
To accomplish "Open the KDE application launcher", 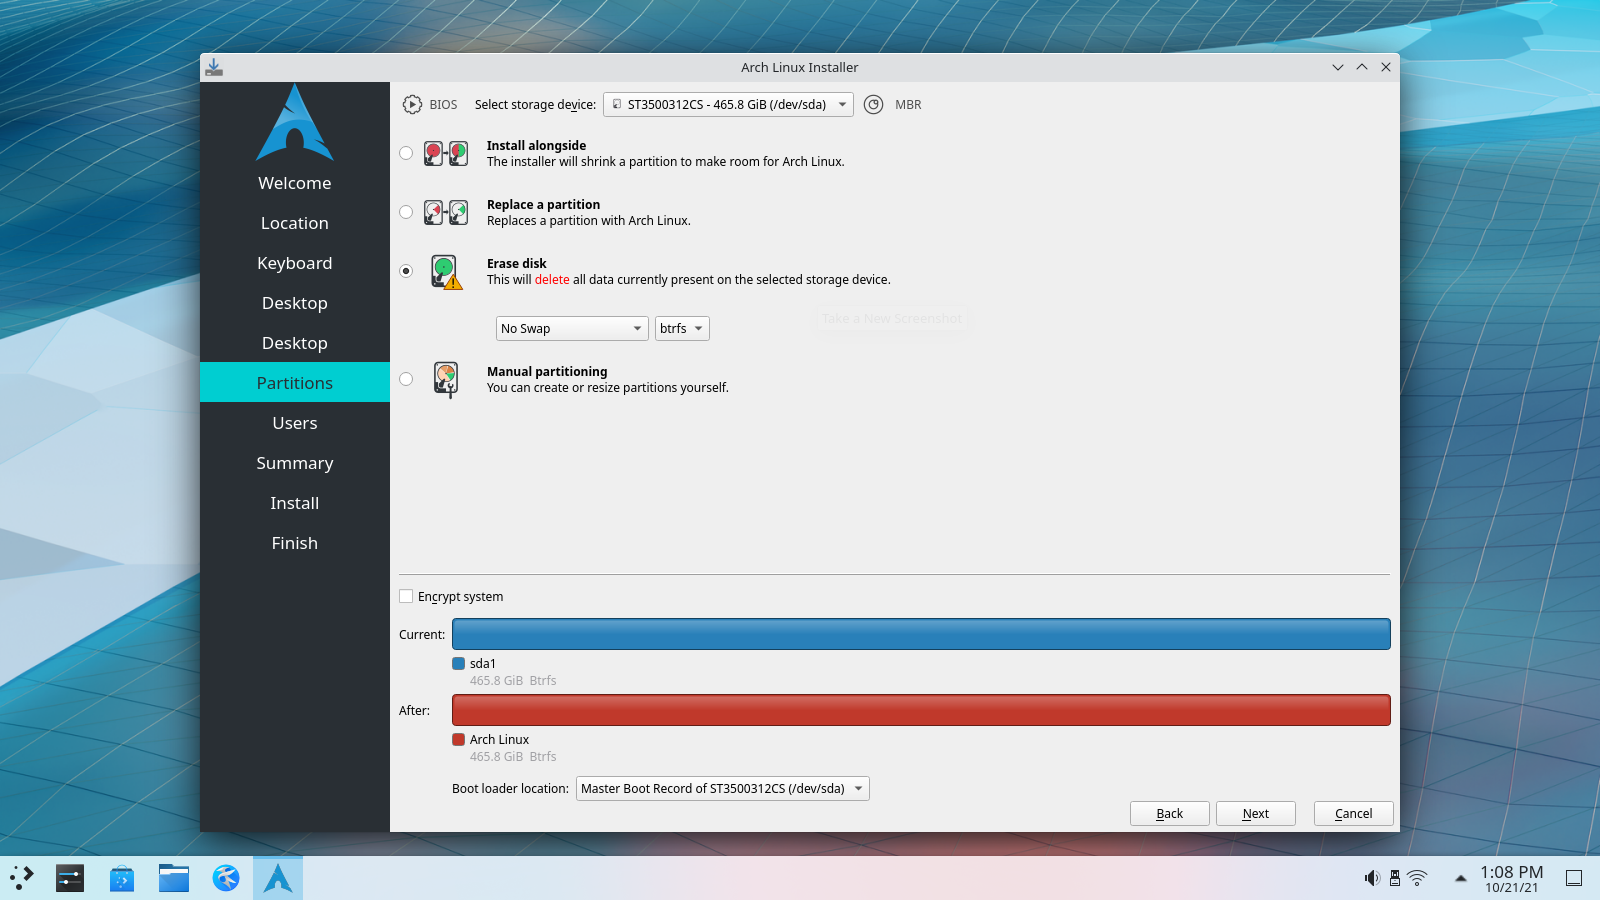I will [22, 878].
